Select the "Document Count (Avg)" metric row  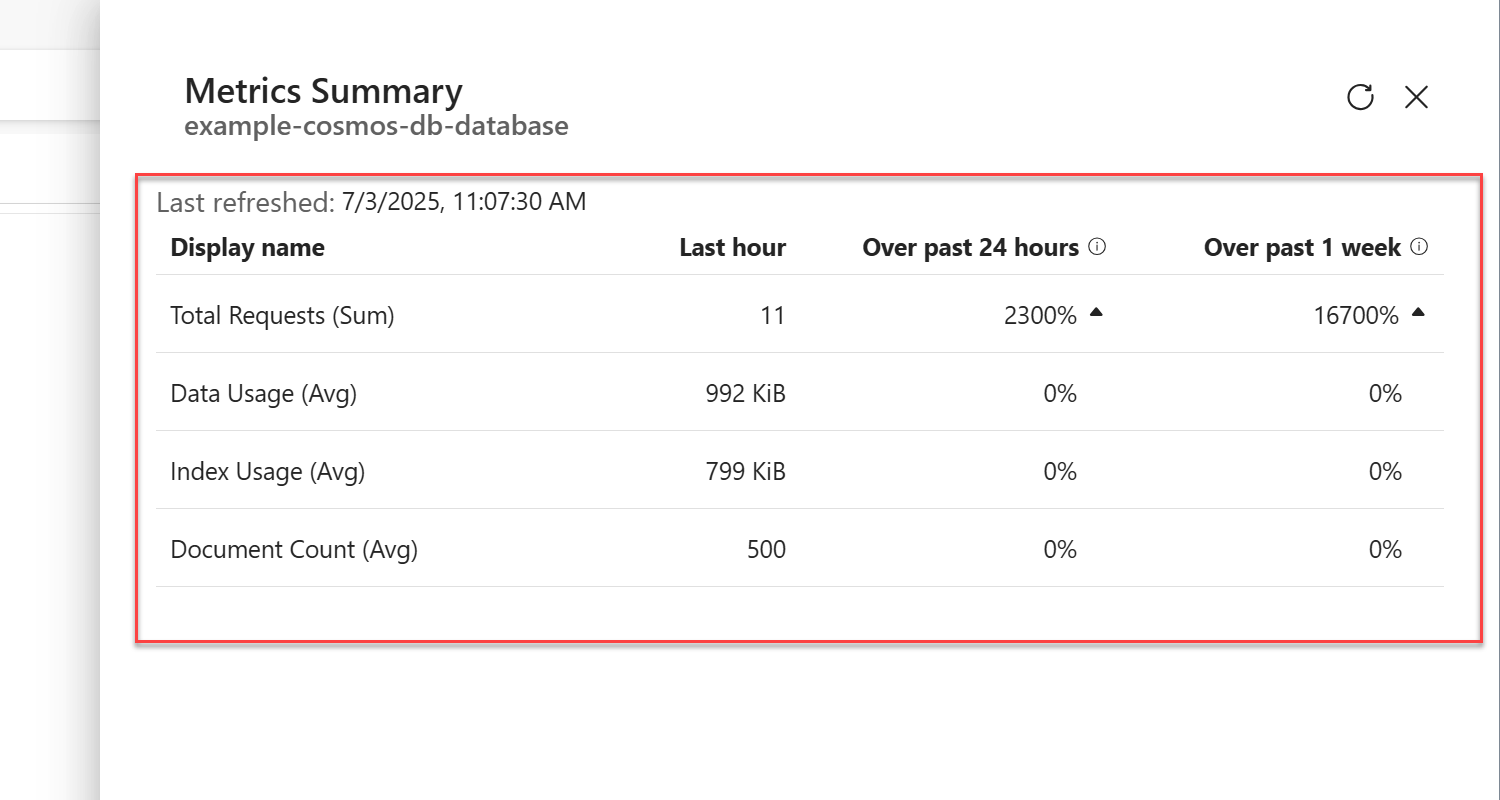pyautogui.click(x=294, y=549)
